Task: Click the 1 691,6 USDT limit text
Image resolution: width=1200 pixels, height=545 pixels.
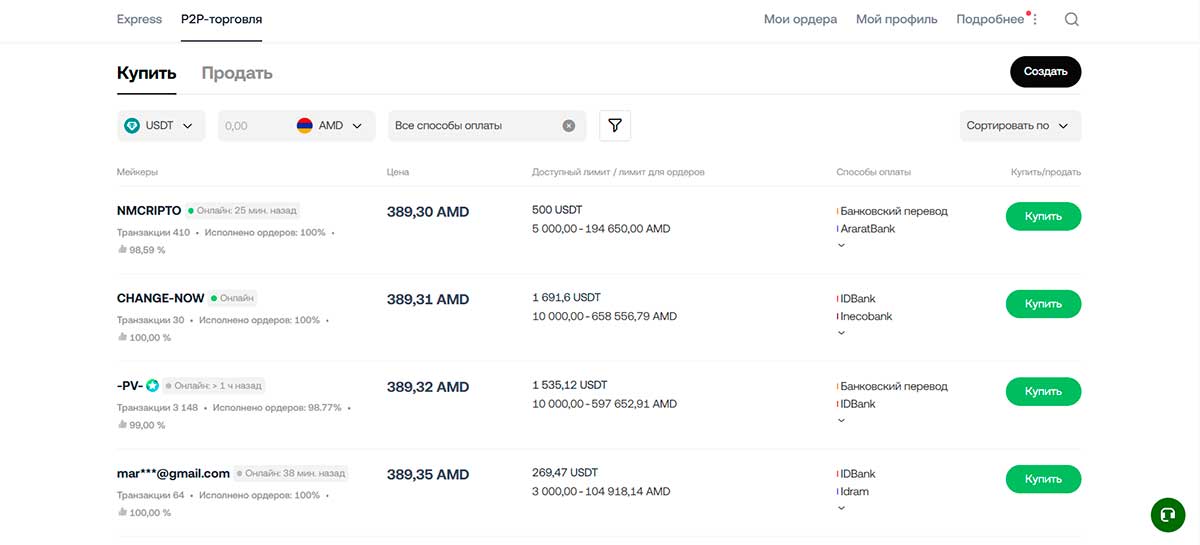Action: pyautogui.click(x=566, y=297)
